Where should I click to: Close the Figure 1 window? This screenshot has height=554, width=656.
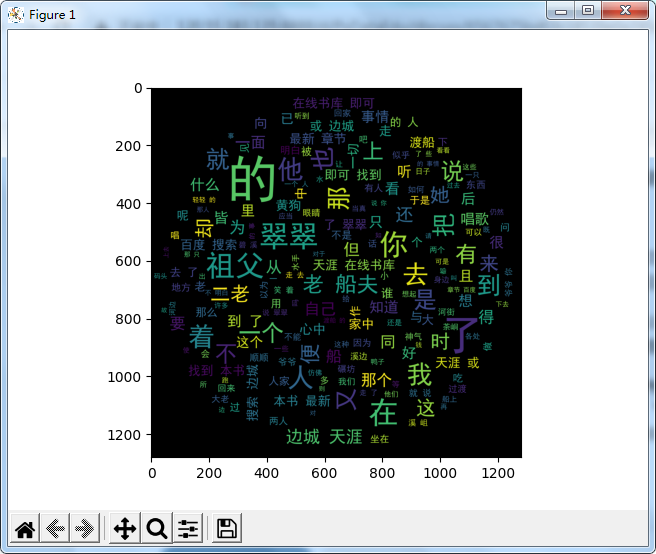625,10
